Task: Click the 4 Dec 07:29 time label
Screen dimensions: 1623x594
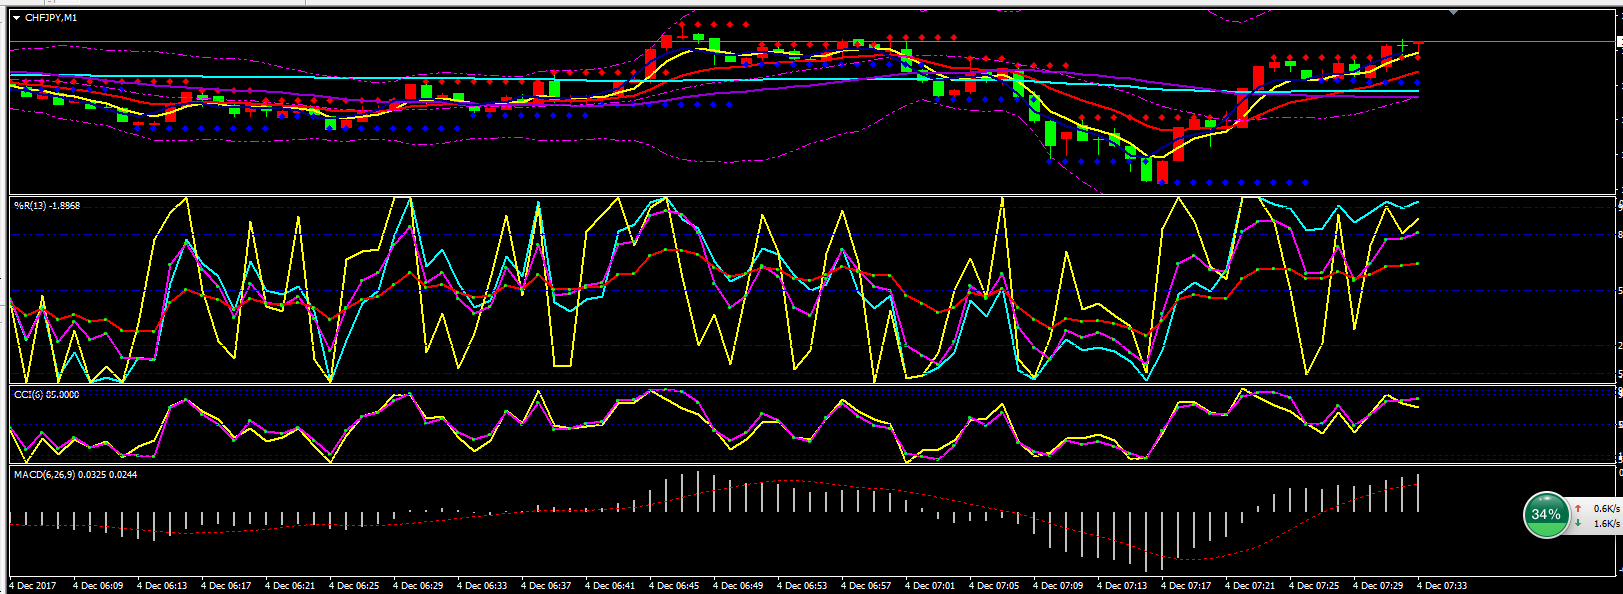Action: (1378, 585)
